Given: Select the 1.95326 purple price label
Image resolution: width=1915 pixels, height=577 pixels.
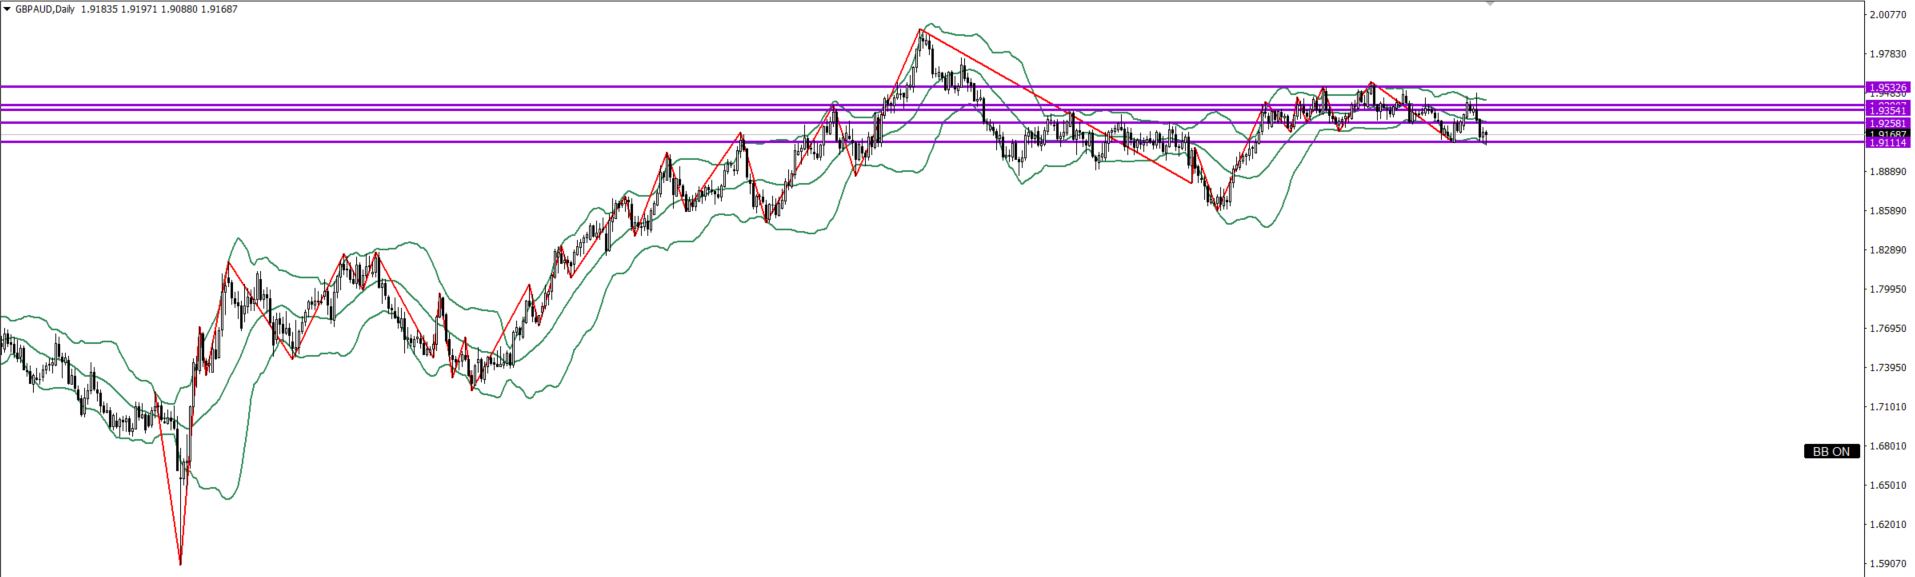Looking at the screenshot, I should coord(1887,88).
